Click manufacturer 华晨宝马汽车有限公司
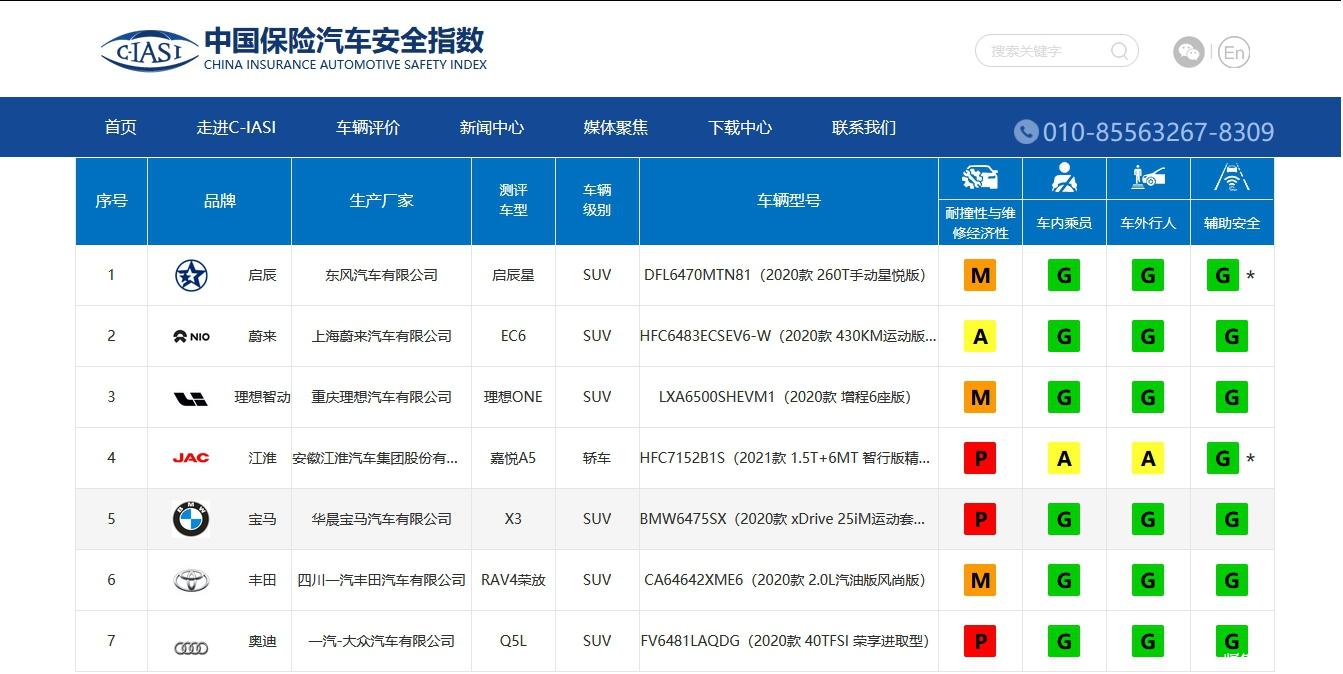Image resolution: width=1343 pixels, height=674 pixels. (x=381, y=519)
